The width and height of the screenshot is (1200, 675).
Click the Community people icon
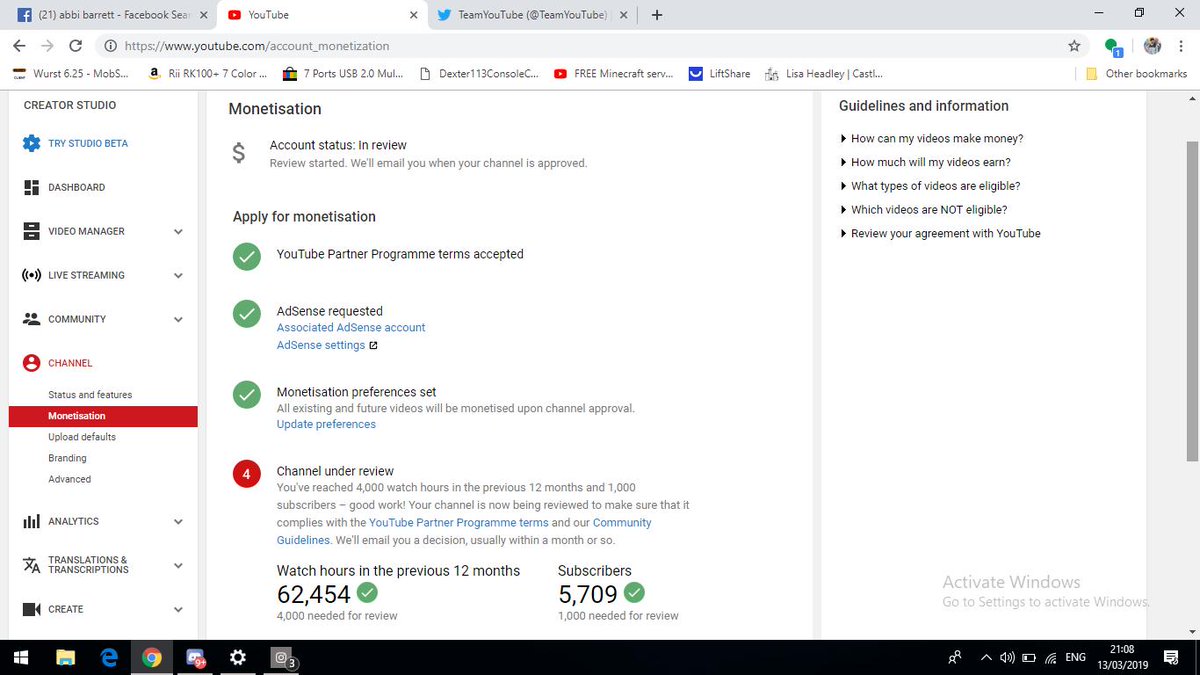(x=31, y=319)
